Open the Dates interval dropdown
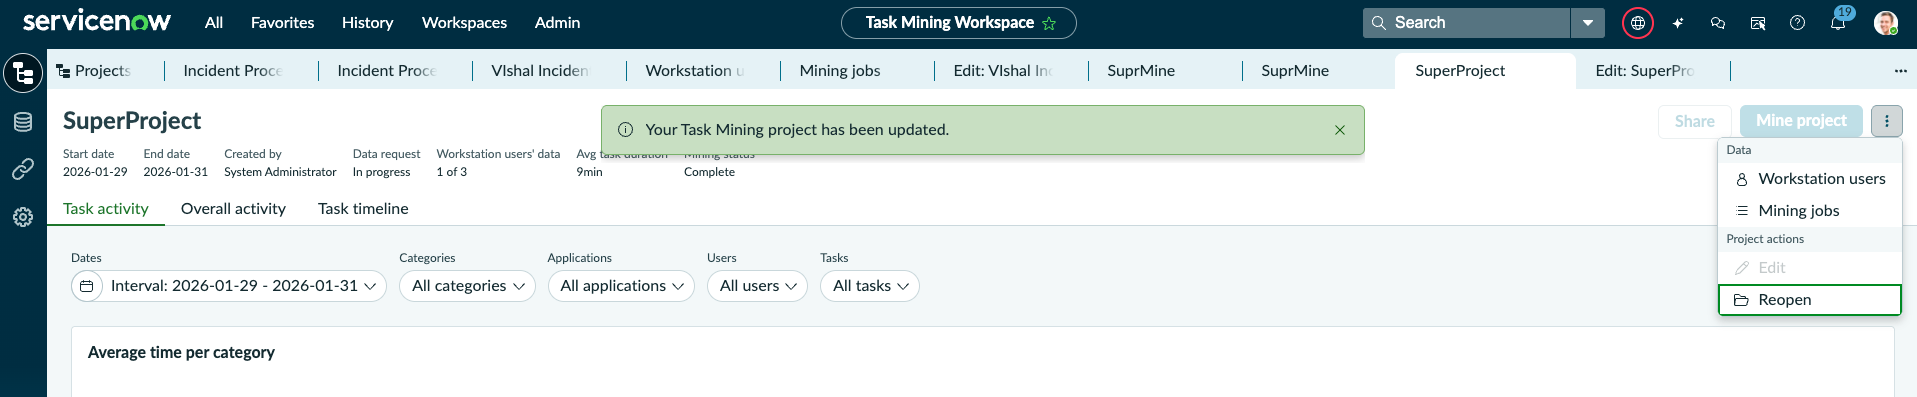Image resolution: width=1917 pixels, height=397 pixels. [x=229, y=286]
